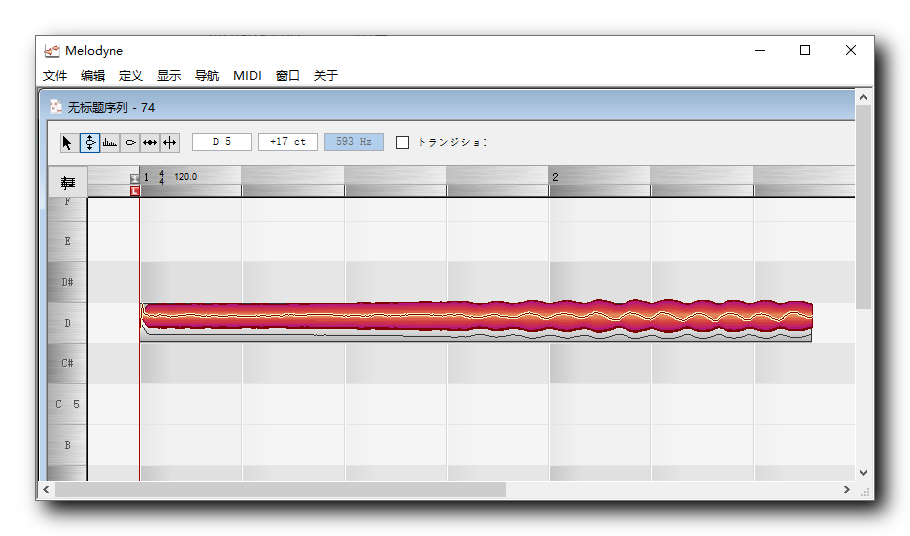Click the B key on pitch ruler
Image resolution: width=910 pixels, height=536 pixels.
(x=67, y=445)
